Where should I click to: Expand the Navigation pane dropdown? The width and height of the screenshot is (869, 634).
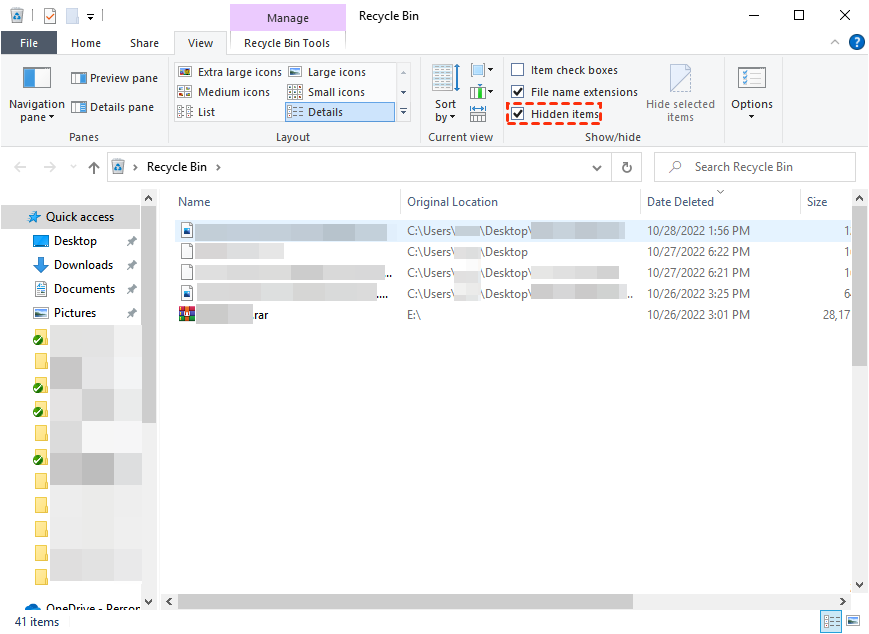(36, 111)
